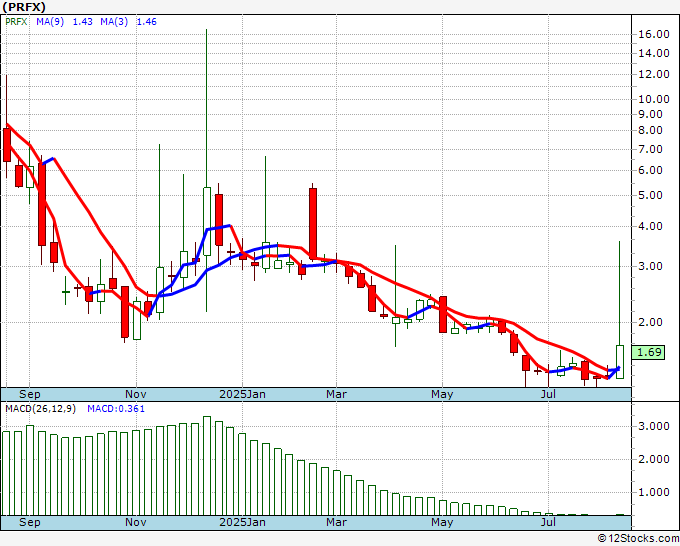Click the 9.00 price axis label

click(651, 114)
